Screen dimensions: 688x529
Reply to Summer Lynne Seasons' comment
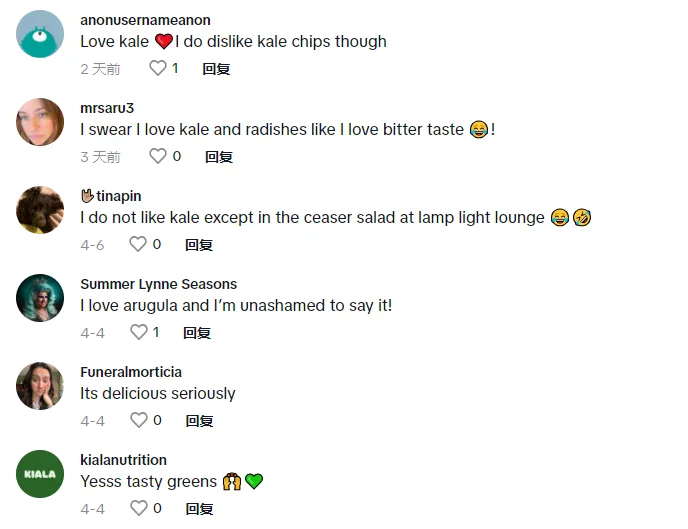pos(197,333)
